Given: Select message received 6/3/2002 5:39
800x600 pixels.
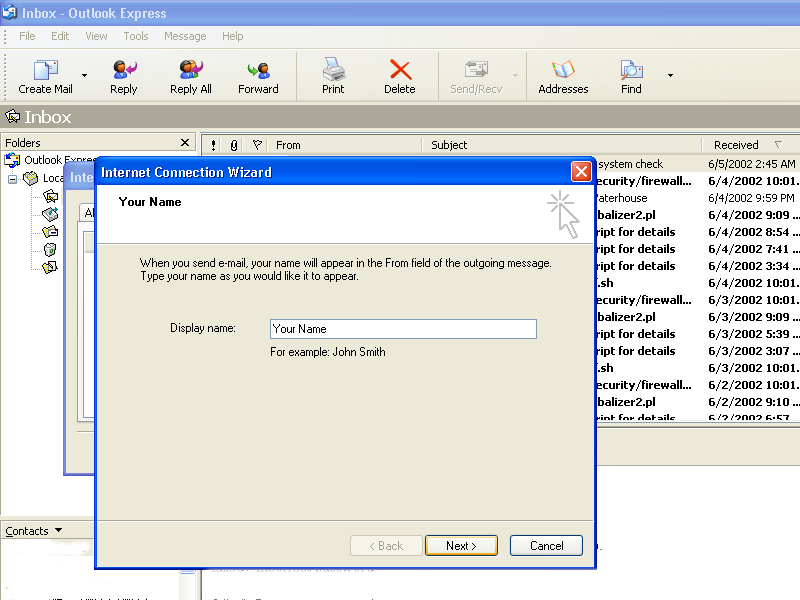Looking at the screenshot, I should click(x=697, y=334).
